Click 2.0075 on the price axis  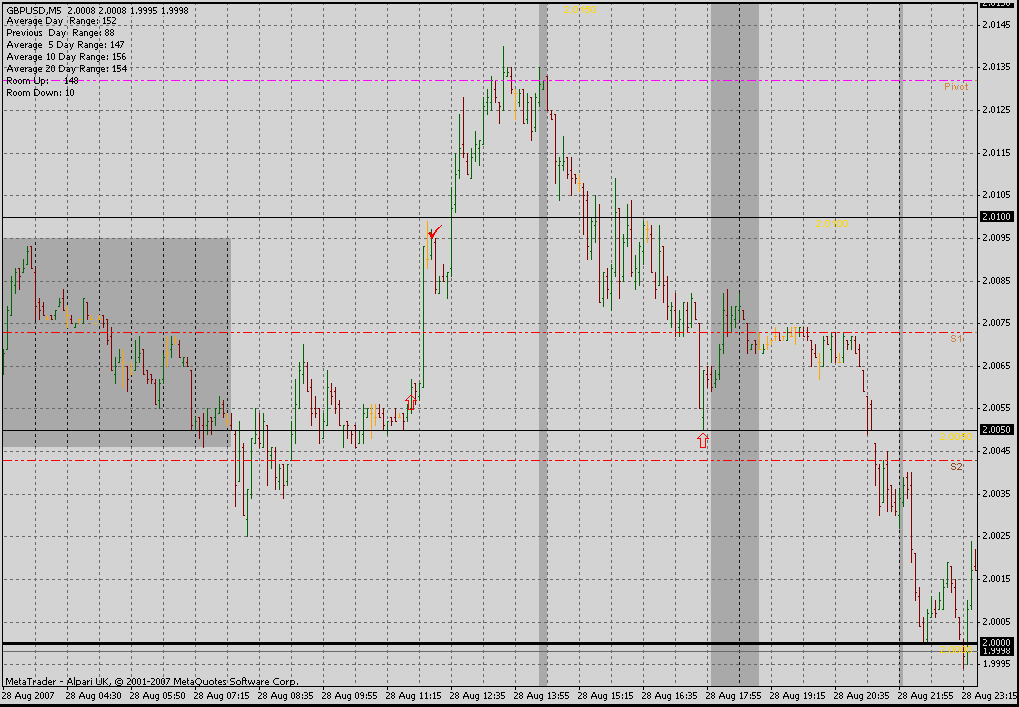997,323
